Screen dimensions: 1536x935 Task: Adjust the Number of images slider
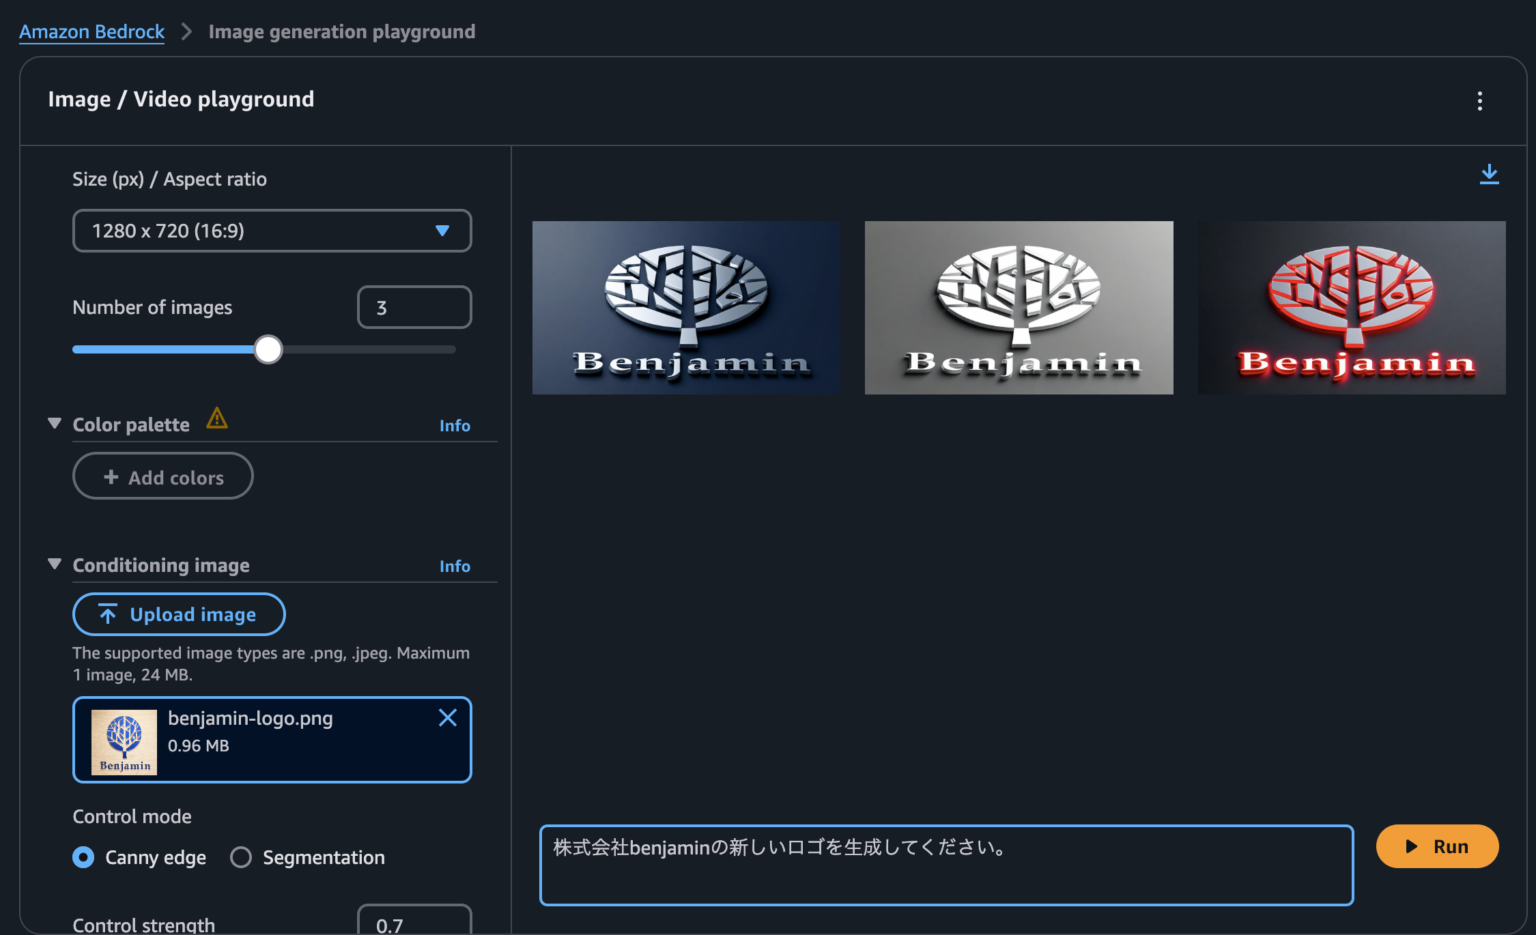268,349
